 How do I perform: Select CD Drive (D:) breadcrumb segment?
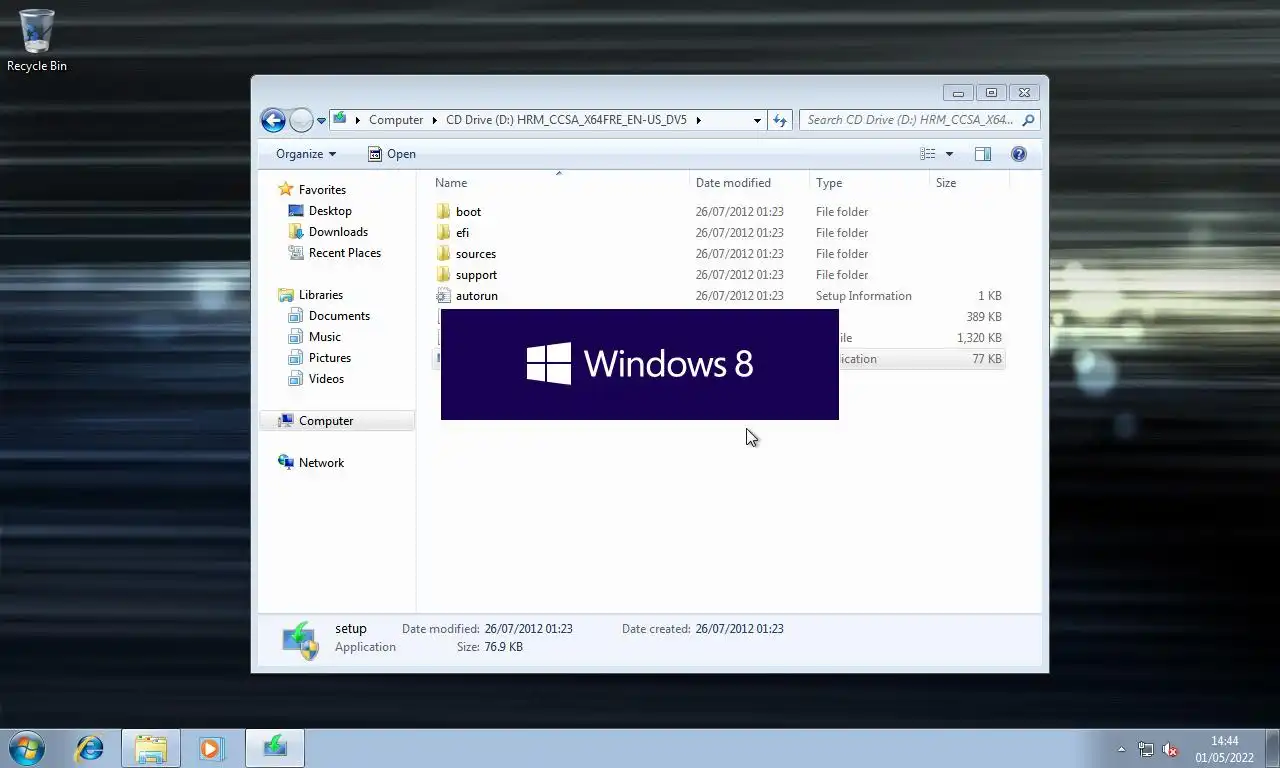click(566, 120)
